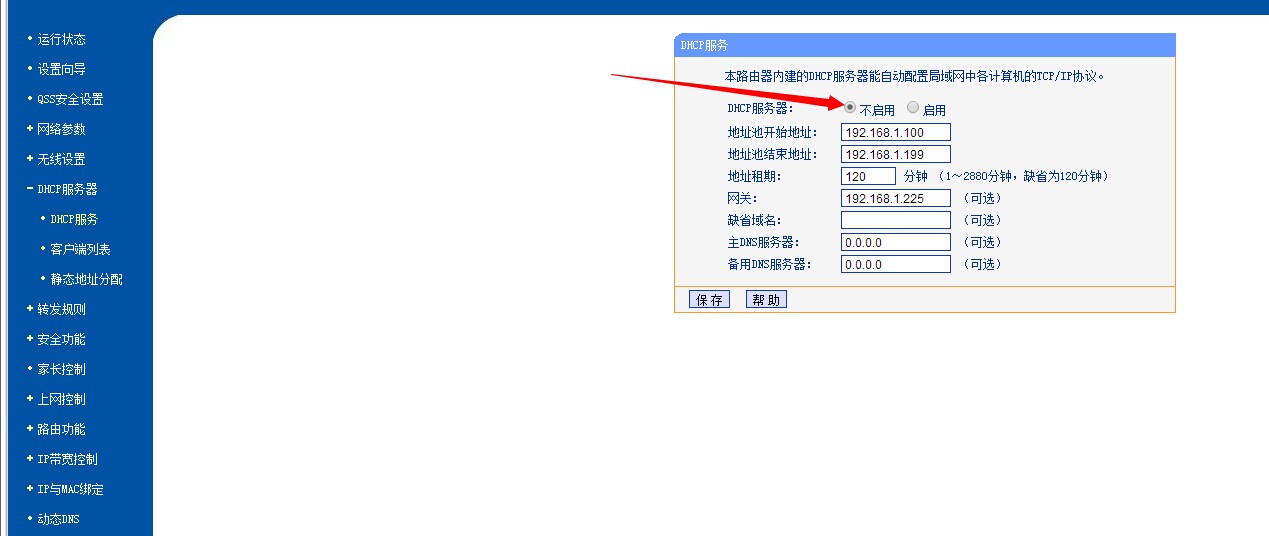Click the 地址租期 minutes input field
This screenshot has width=1269, height=536.
coord(869,176)
